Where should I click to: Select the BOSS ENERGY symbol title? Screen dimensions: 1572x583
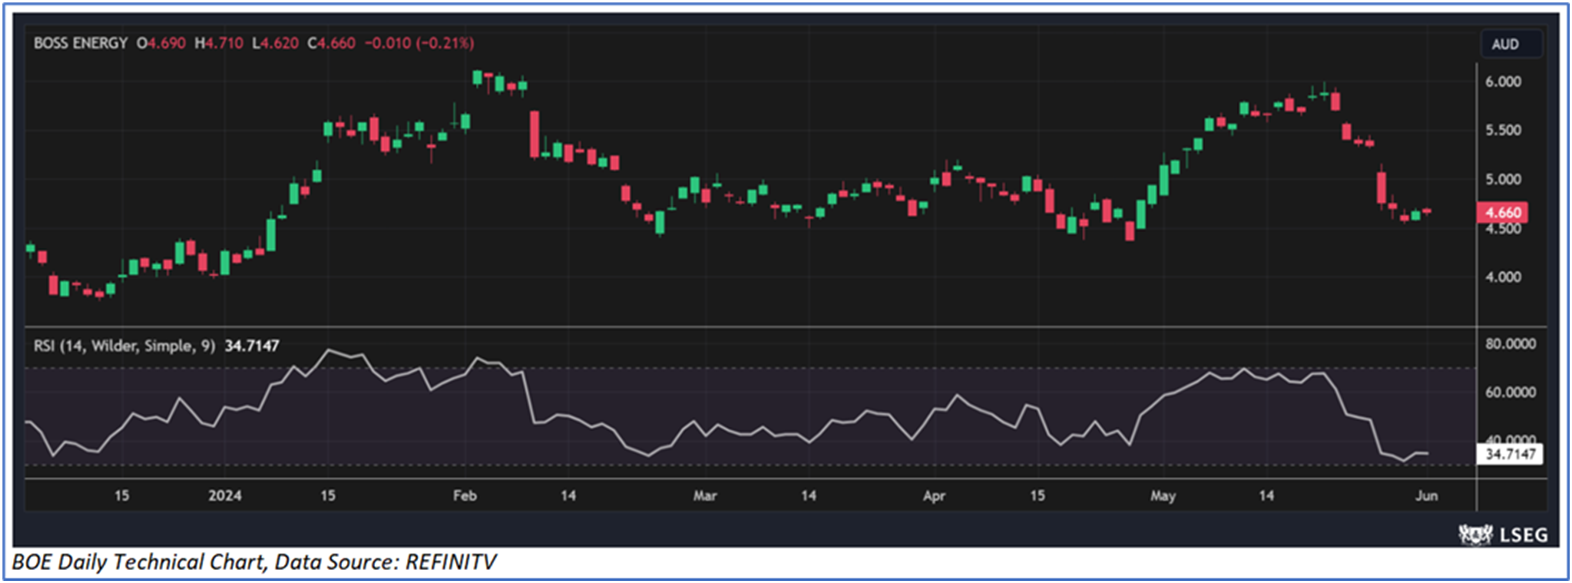(81, 43)
